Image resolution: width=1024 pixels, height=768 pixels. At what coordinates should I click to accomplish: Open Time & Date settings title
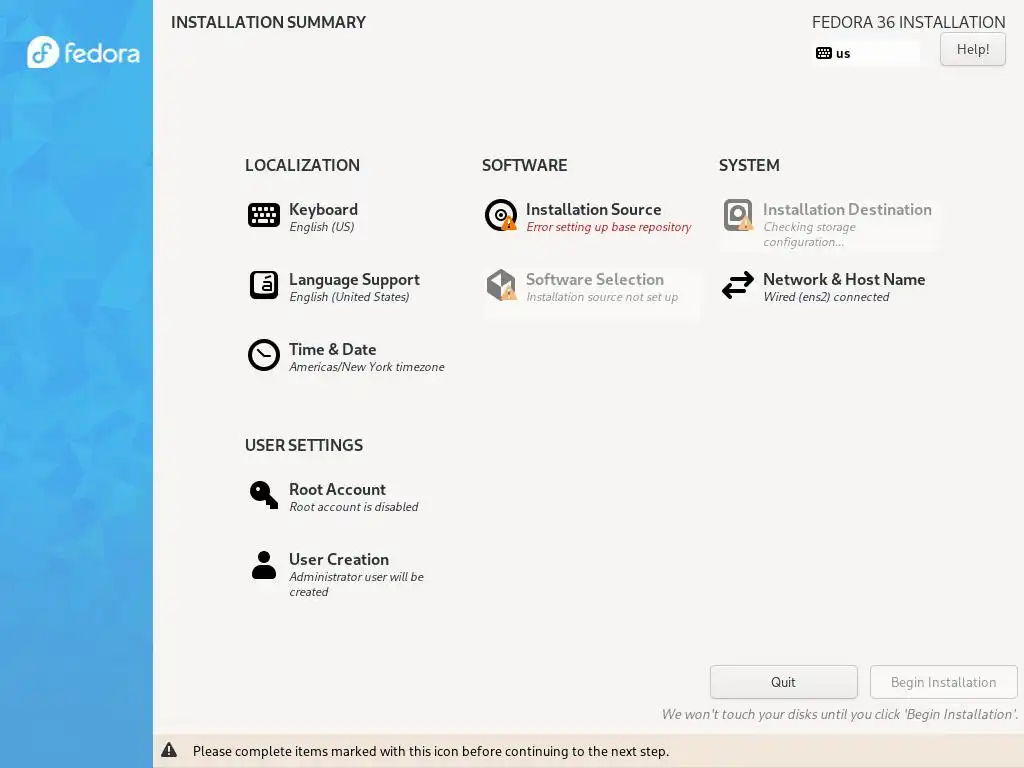click(x=332, y=349)
